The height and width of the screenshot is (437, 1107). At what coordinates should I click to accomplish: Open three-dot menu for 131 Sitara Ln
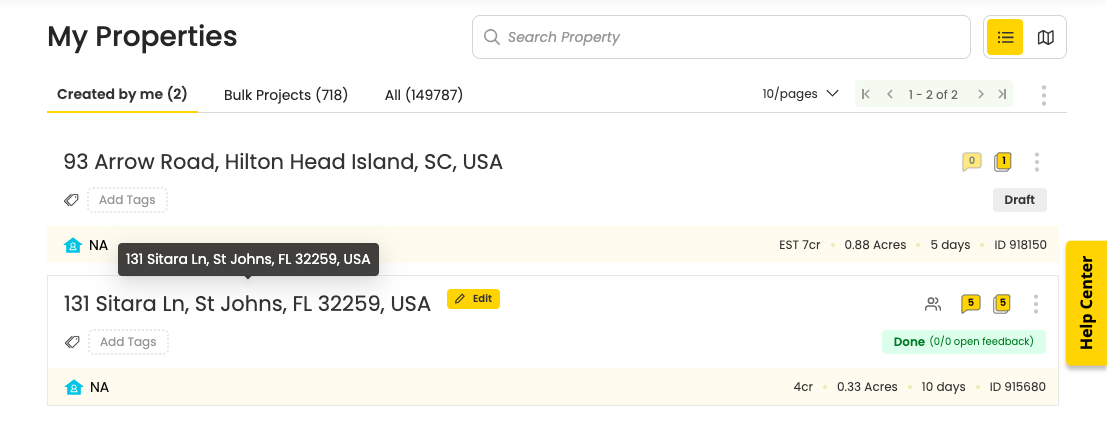pyautogui.click(x=1036, y=304)
